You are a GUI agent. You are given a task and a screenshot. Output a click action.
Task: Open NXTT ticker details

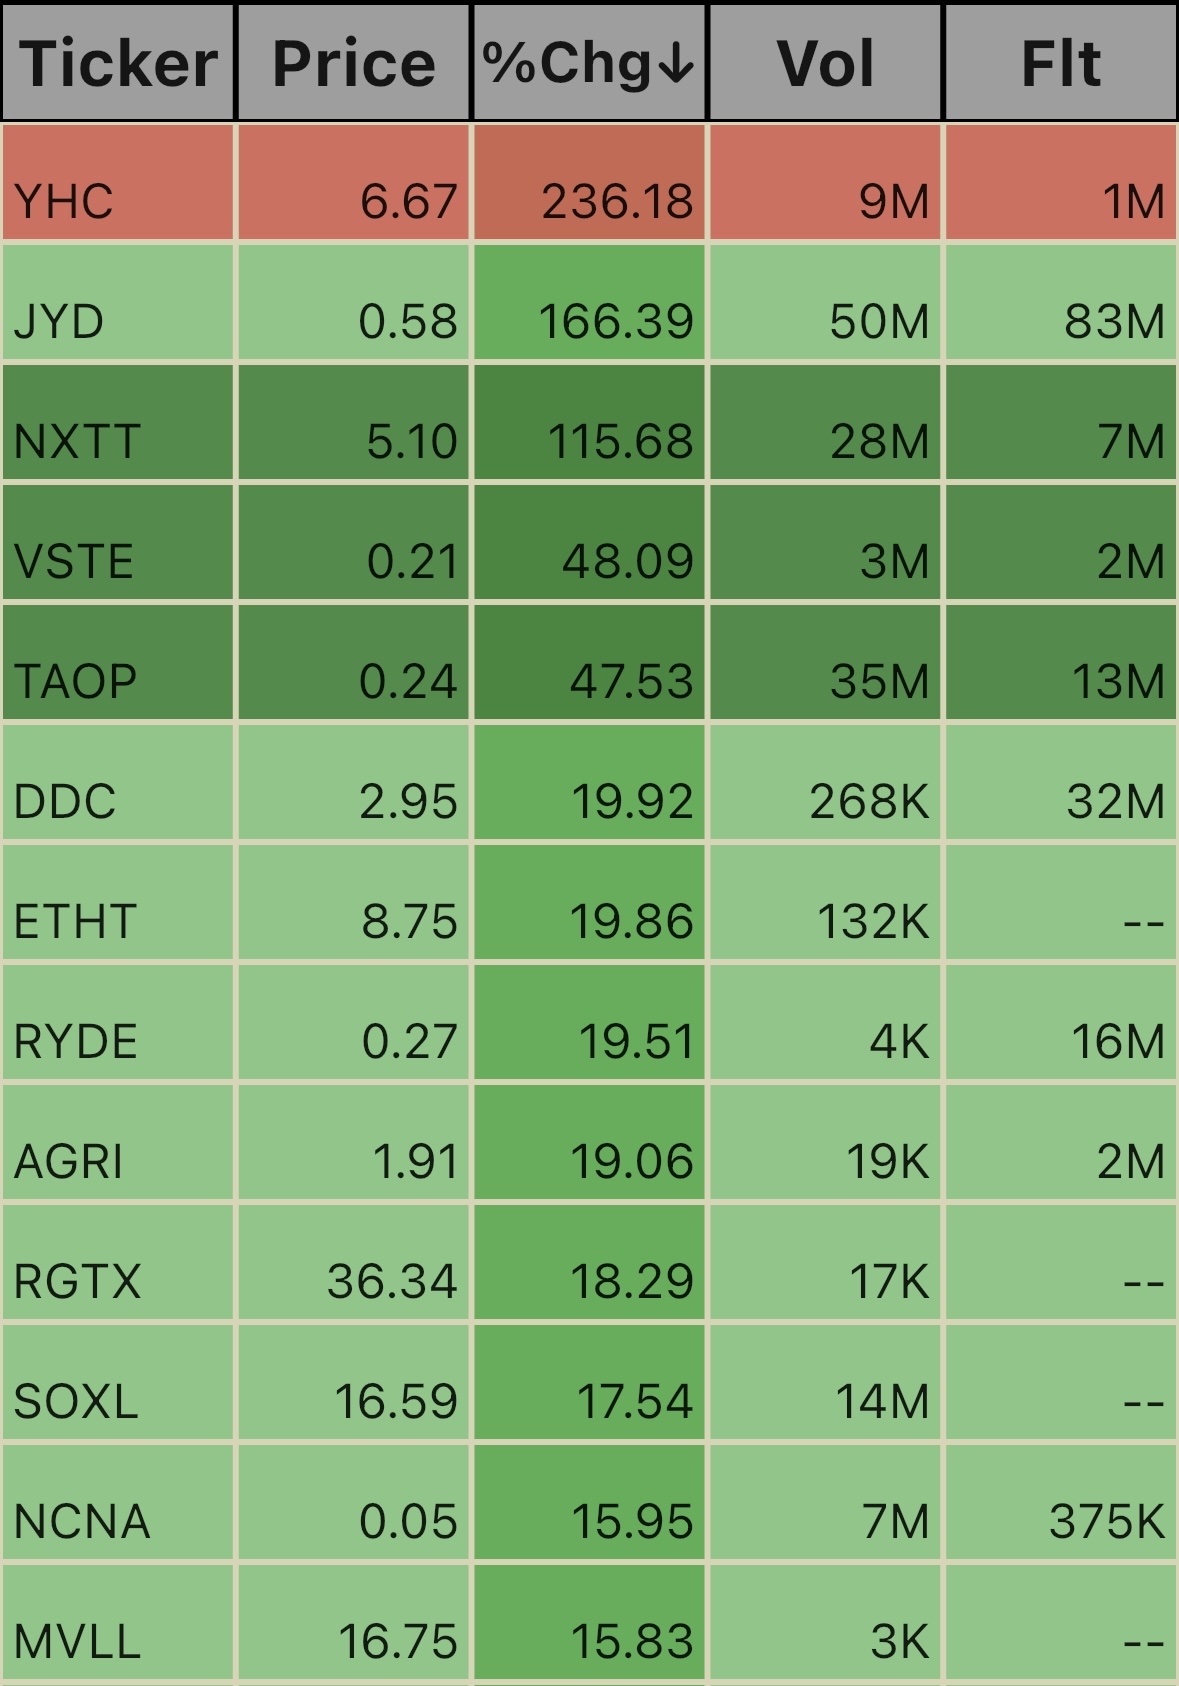pyautogui.click(x=77, y=441)
